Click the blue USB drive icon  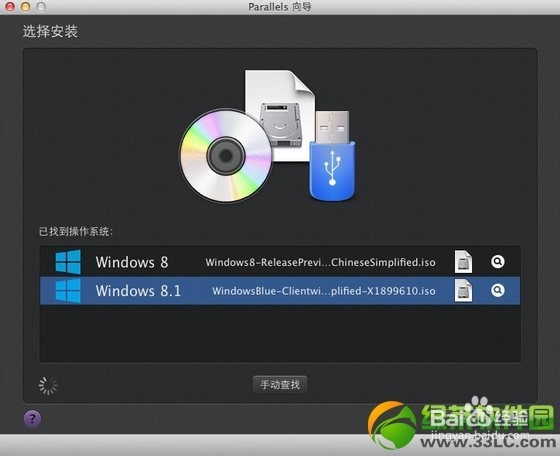click(332, 156)
